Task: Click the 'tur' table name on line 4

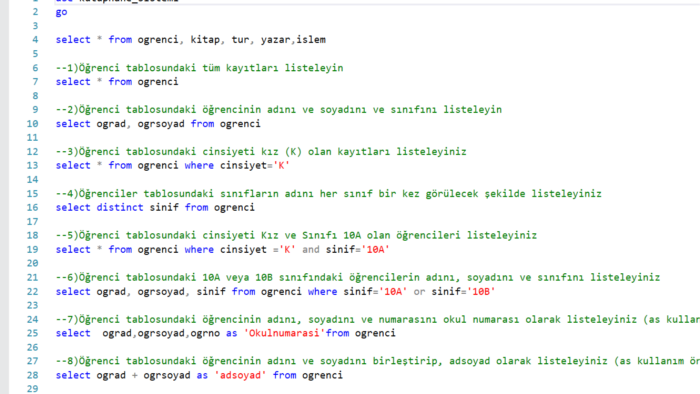Action: pyautogui.click(x=240, y=40)
